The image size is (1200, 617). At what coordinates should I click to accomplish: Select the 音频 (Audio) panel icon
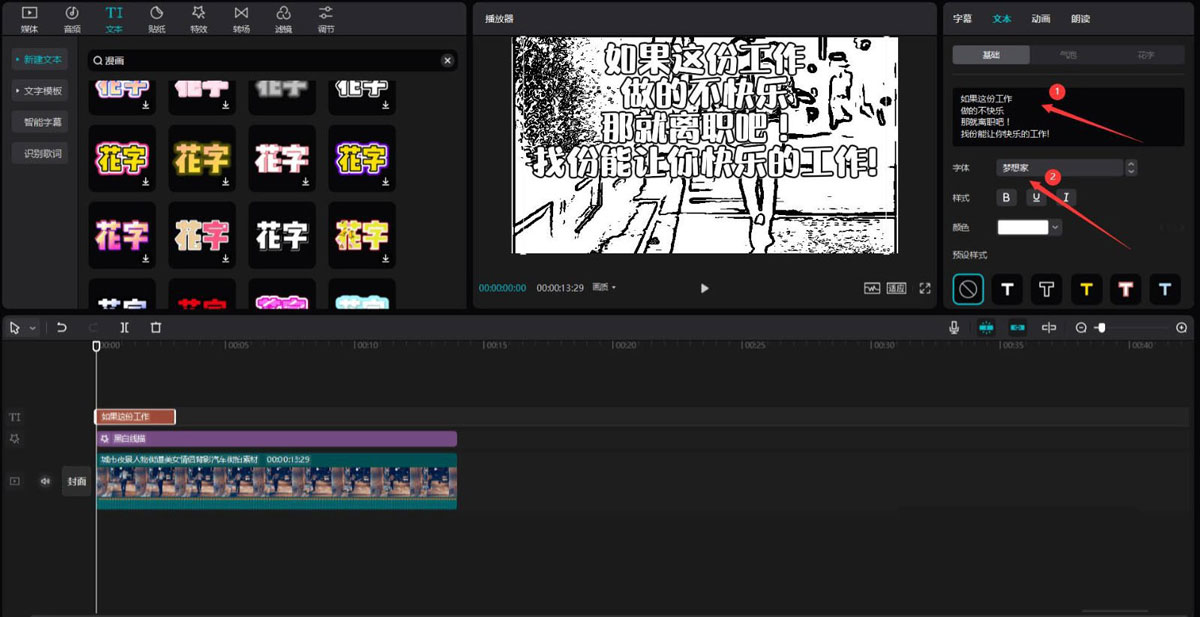(70, 18)
